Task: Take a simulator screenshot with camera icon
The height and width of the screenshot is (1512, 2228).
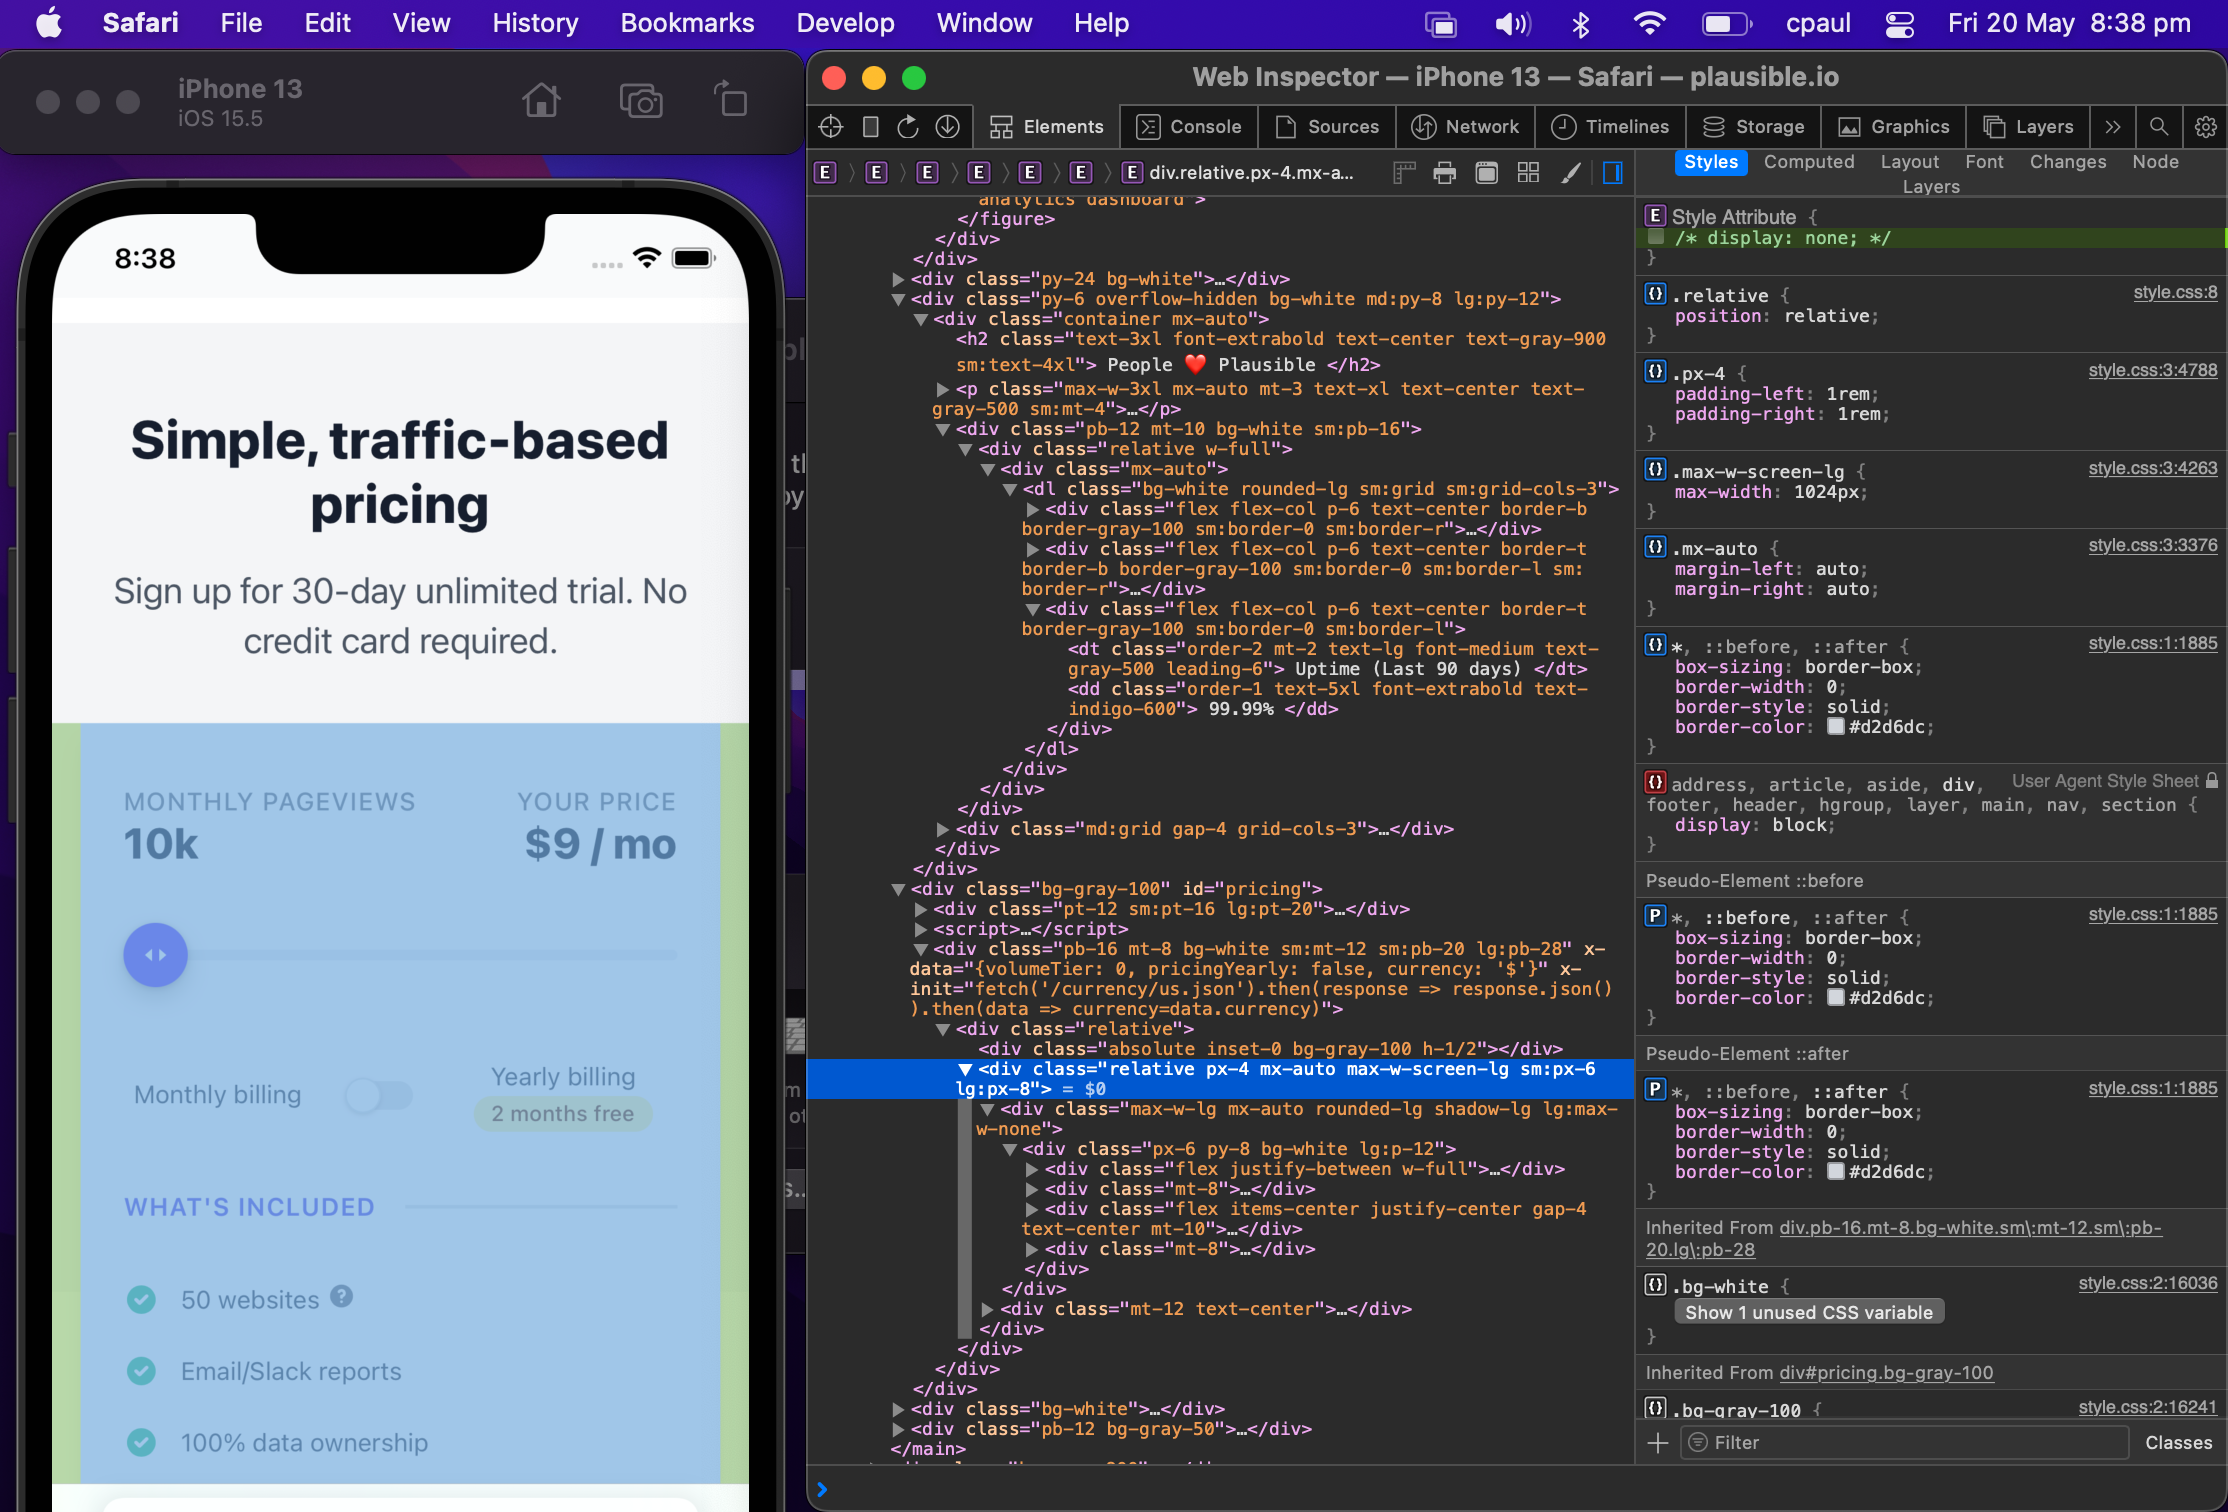Action: [x=641, y=101]
